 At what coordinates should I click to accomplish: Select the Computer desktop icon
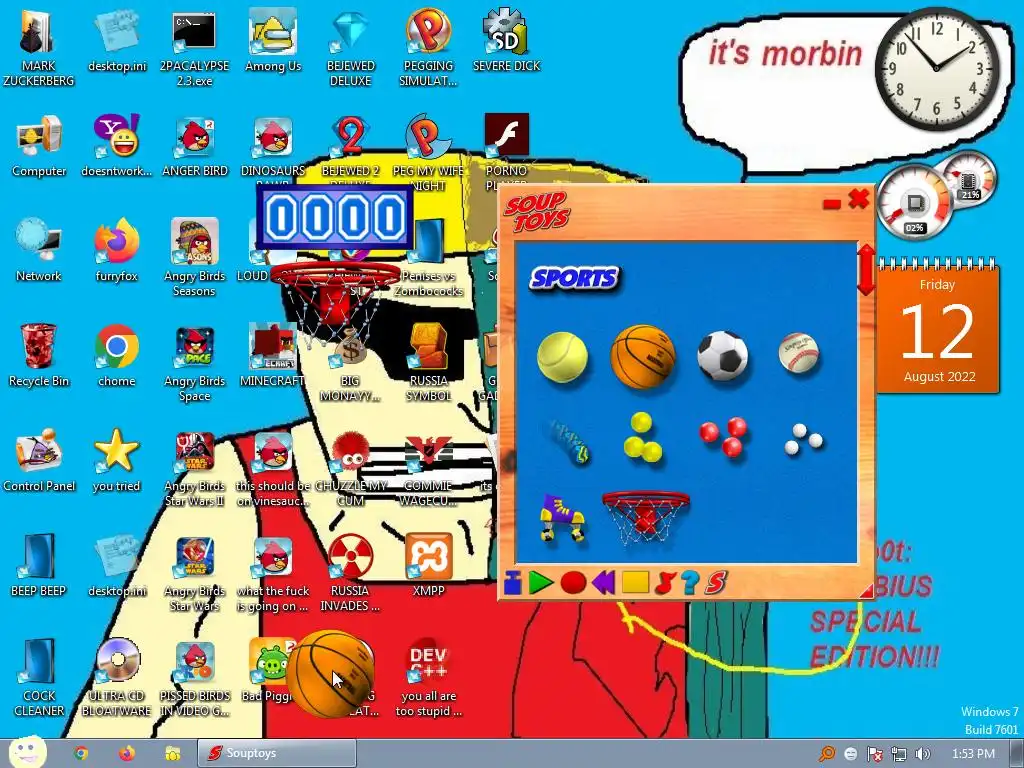[x=39, y=146]
